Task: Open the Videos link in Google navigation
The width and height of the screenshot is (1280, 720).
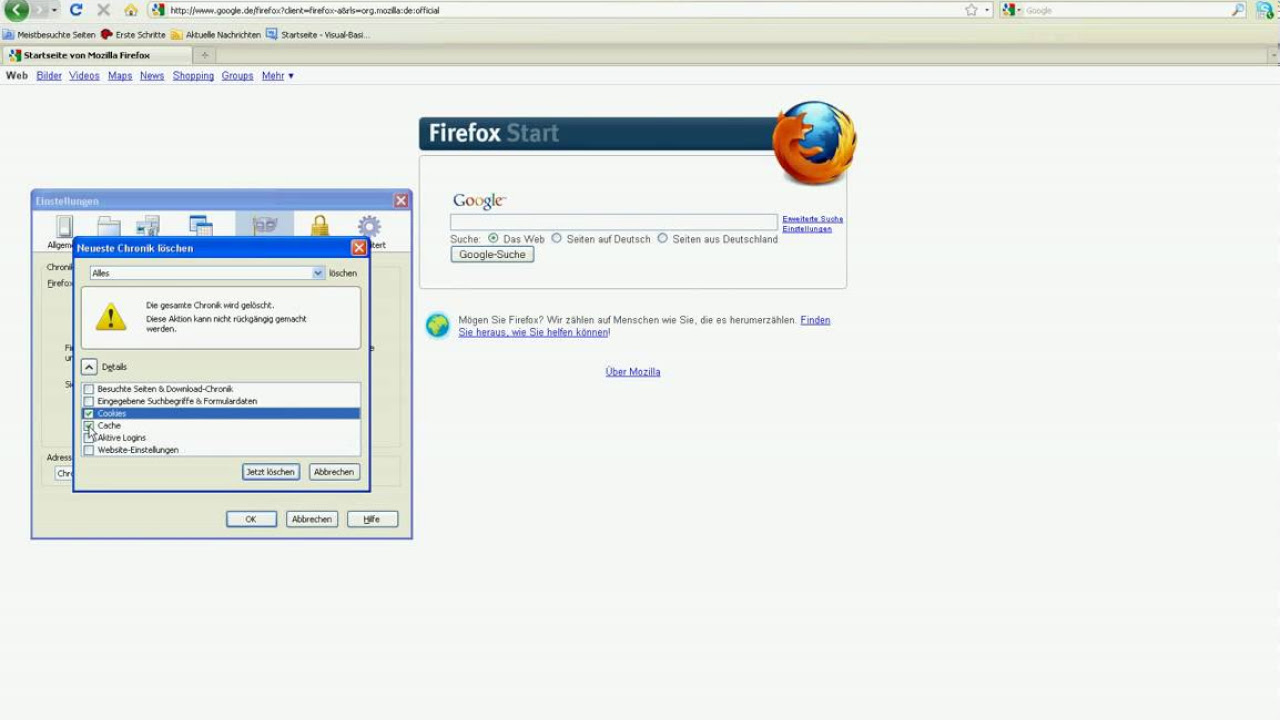Action: (84, 76)
